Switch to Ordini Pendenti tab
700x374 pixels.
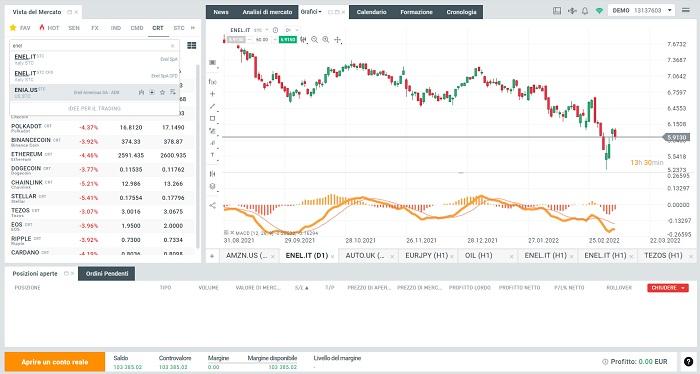107,274
